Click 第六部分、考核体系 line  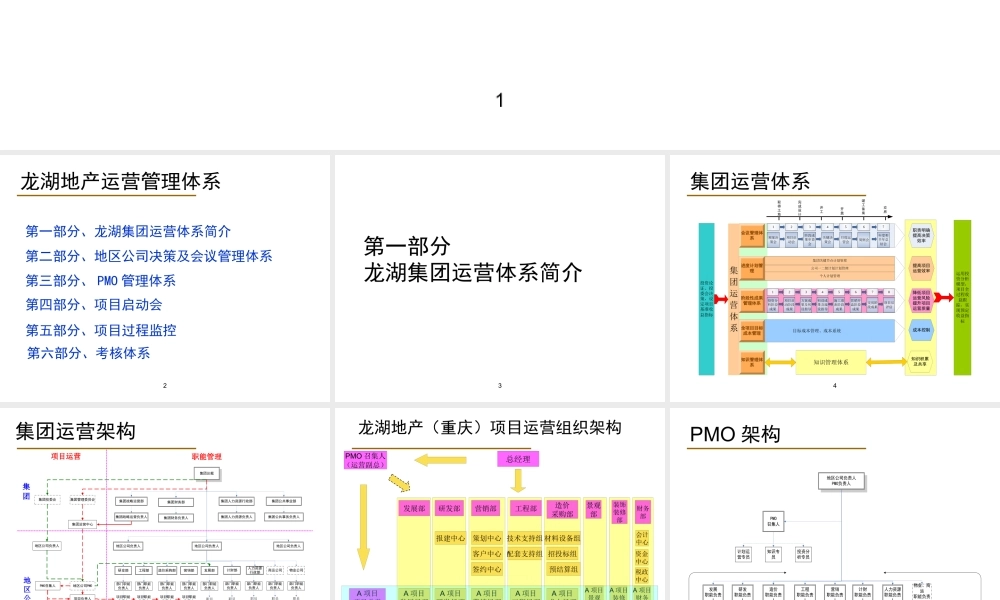pos(88,353)
